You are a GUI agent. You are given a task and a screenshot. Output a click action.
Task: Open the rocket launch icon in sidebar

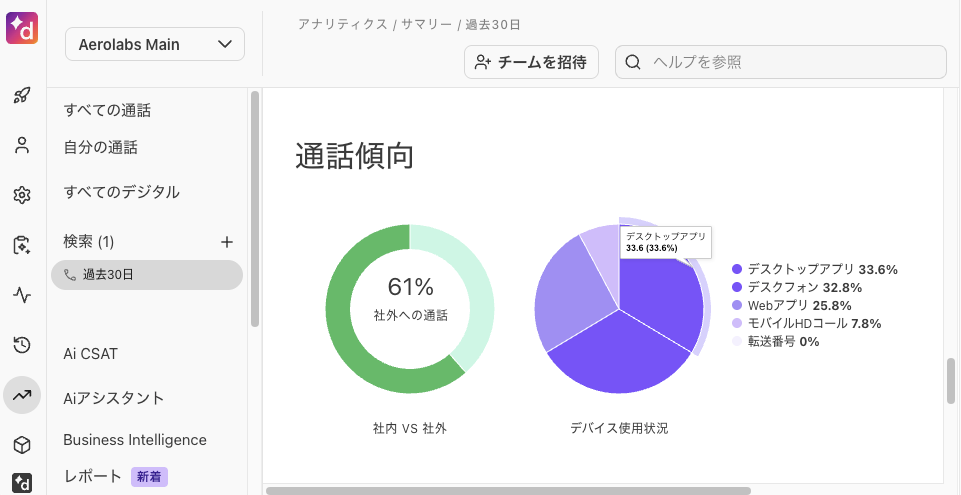coord(22,96)
